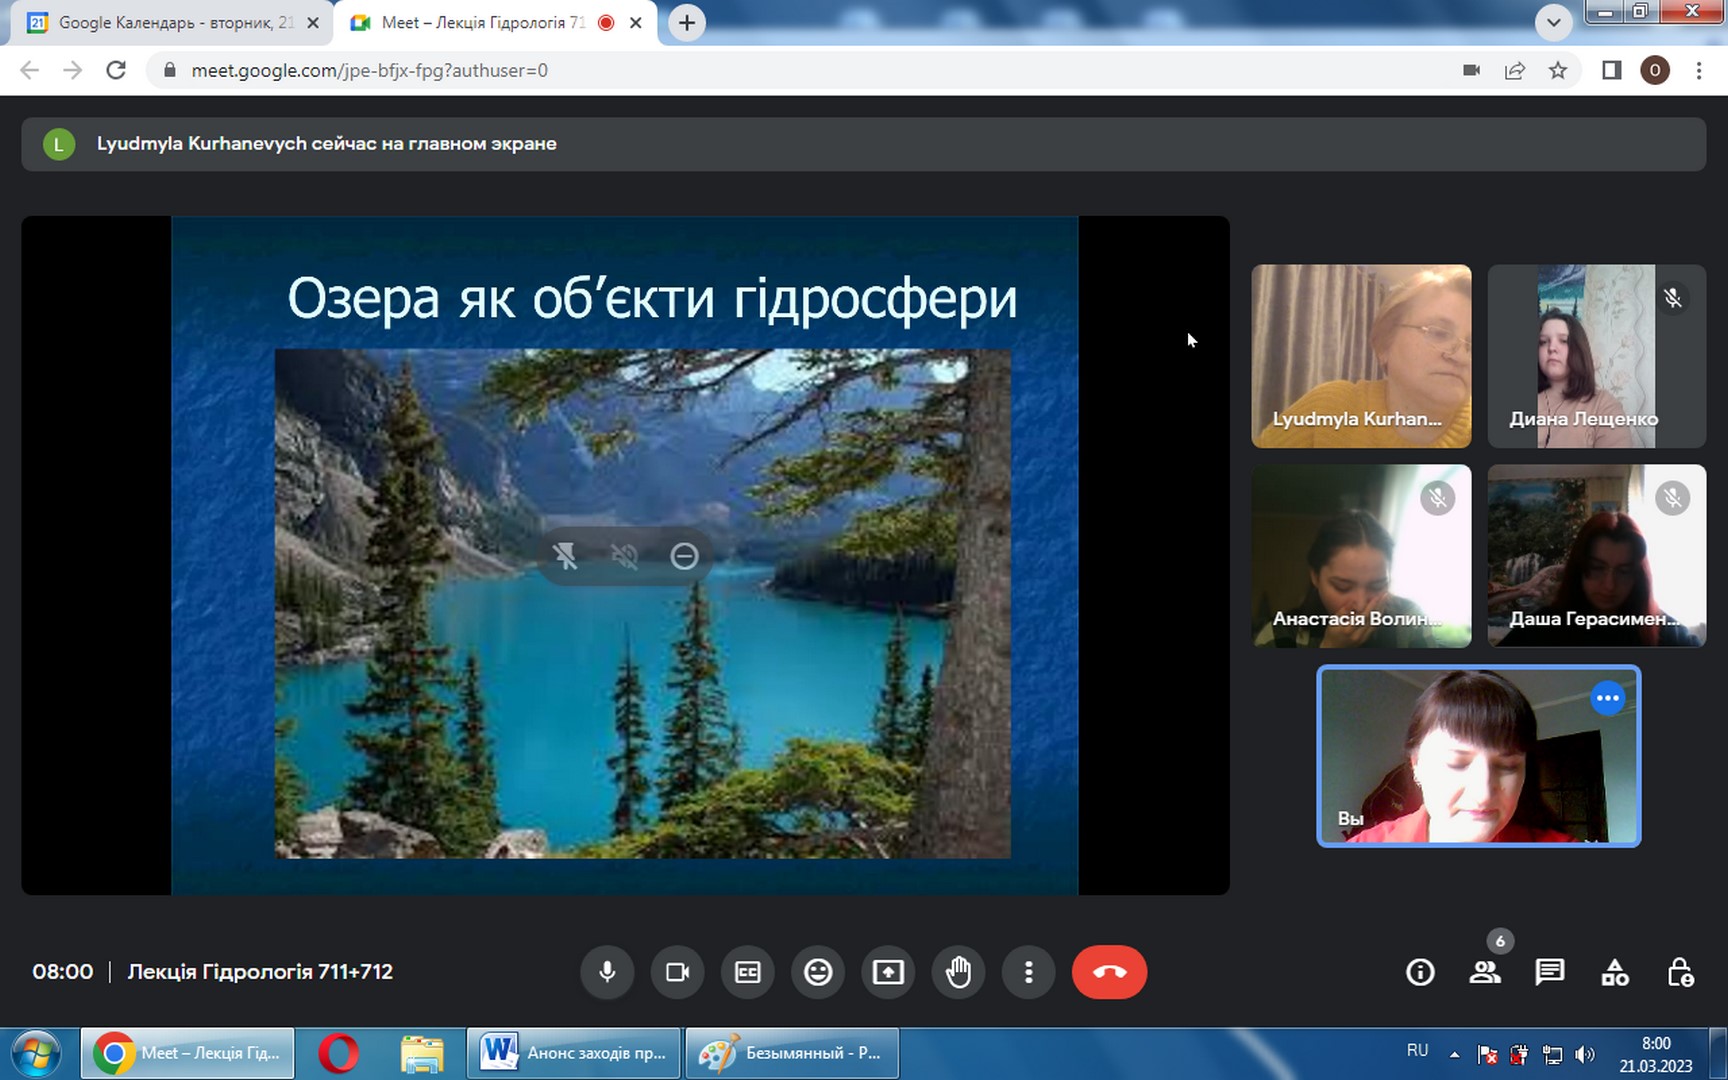Show the participants list
The height and width of the screenshot is (1080, 1728).
(x=1485, y=972)
